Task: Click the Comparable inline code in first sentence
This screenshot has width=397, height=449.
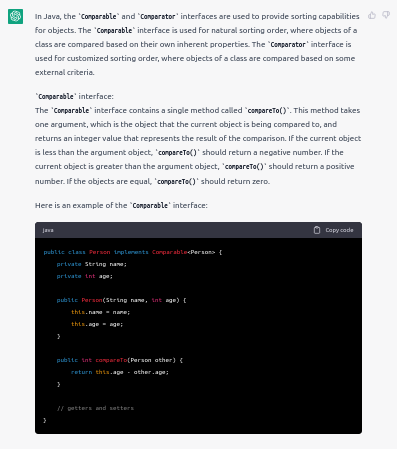Action: tap(99, 16)
